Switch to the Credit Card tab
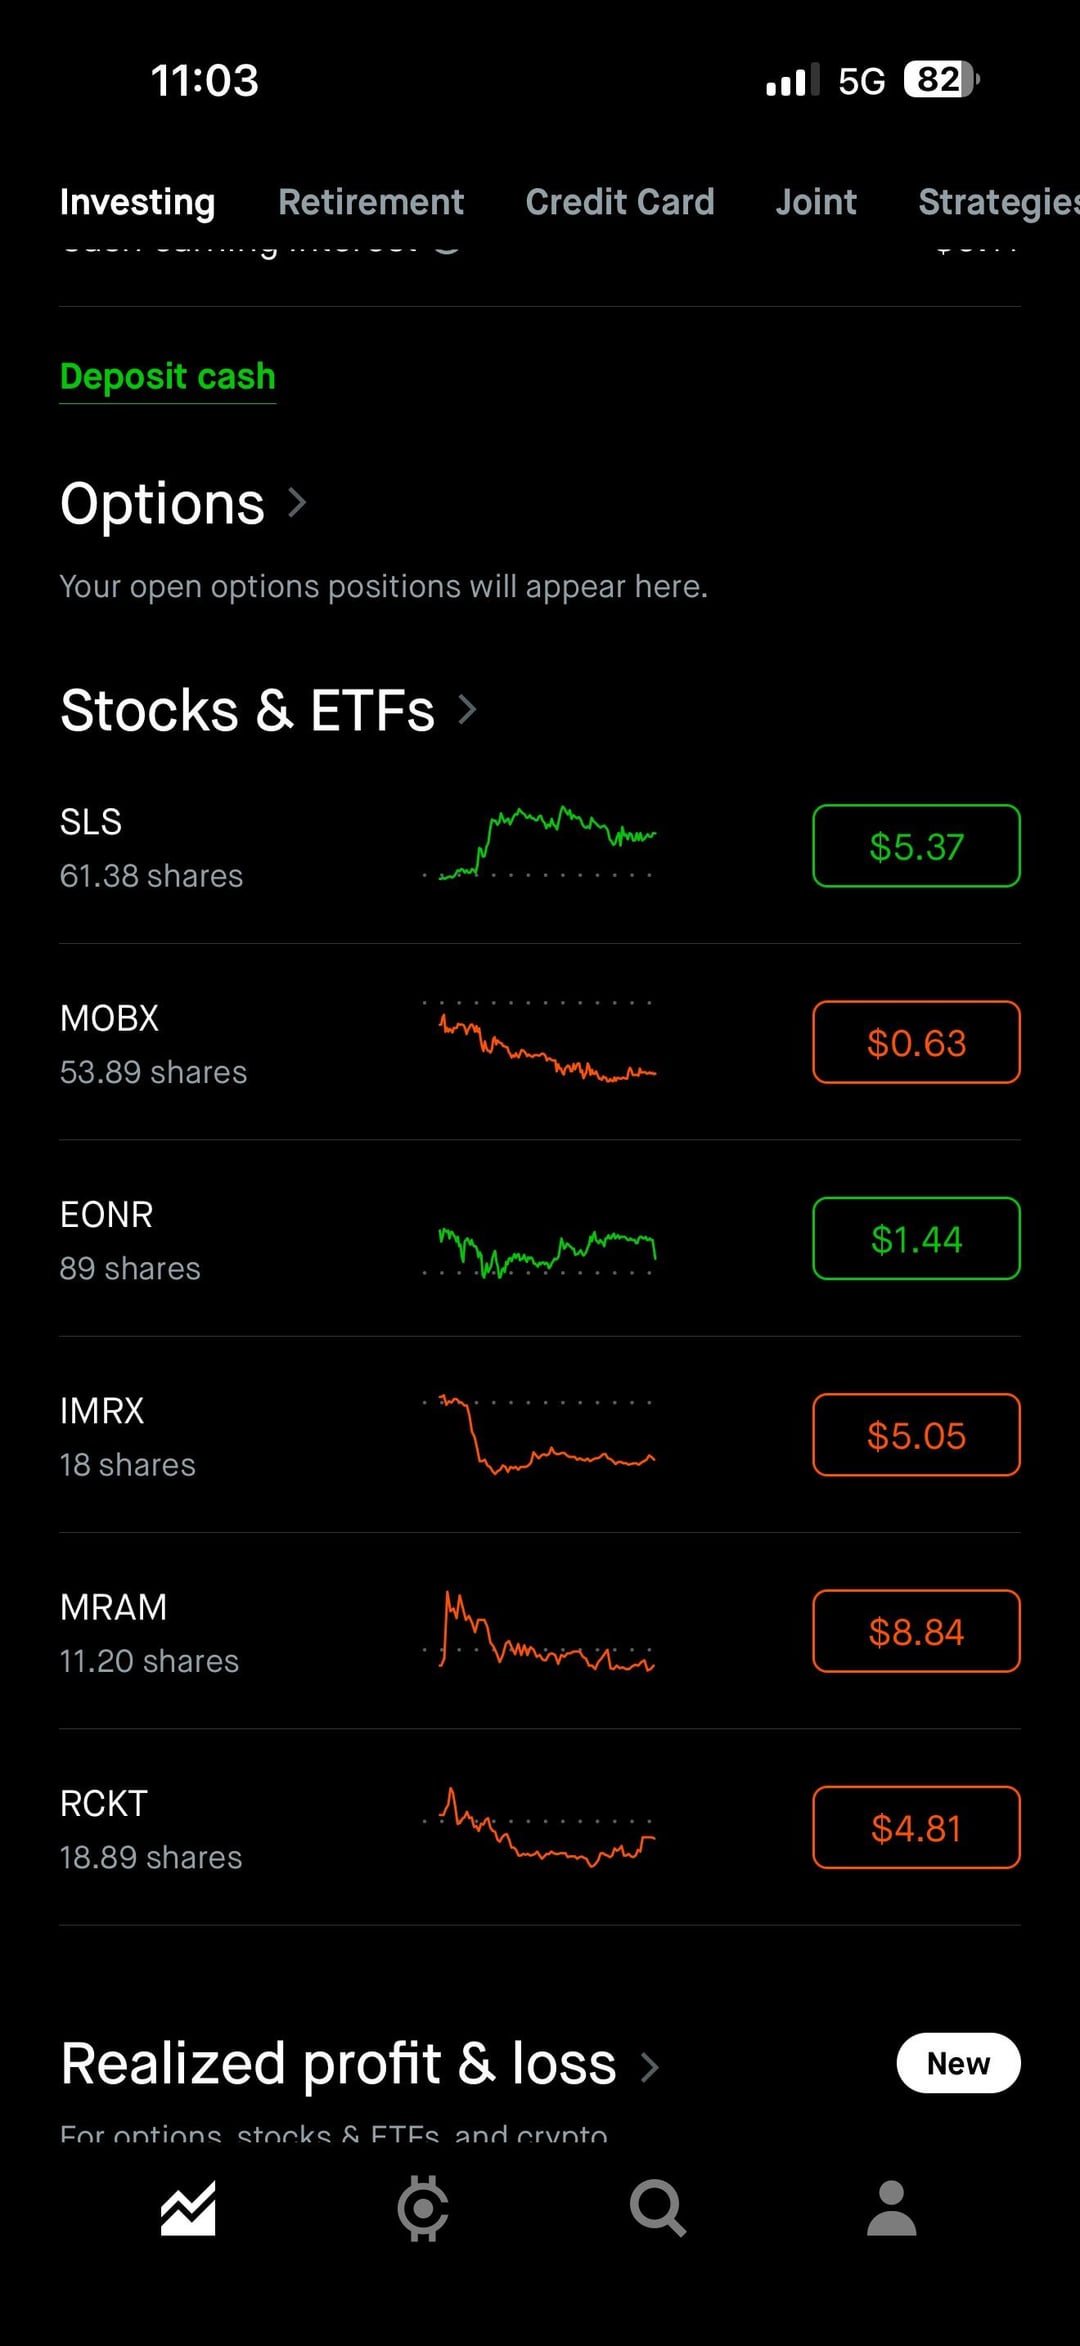 click(620, 202)
